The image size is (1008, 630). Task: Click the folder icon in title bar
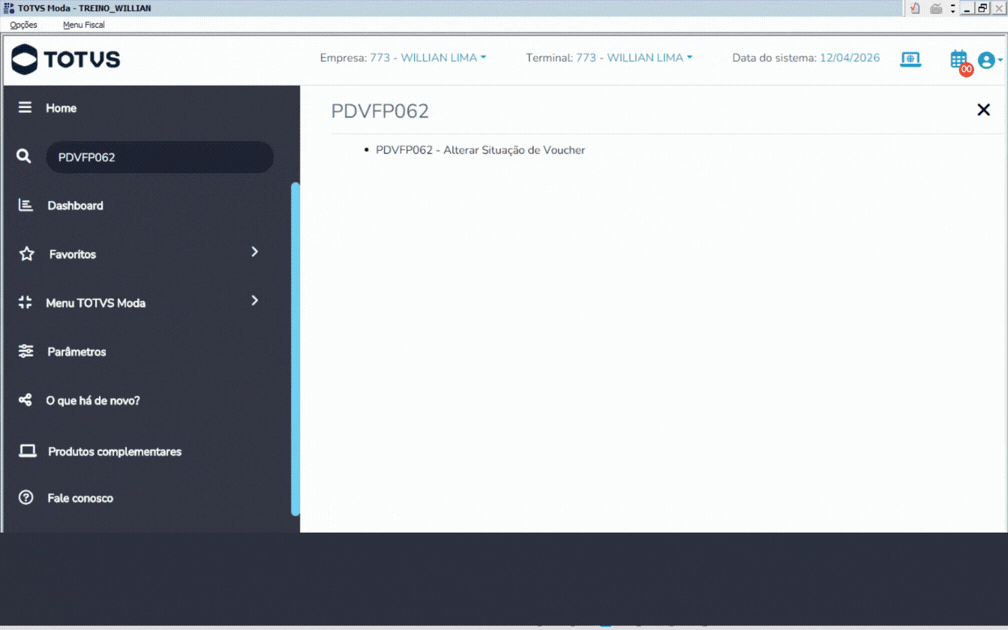coord(936,8)
